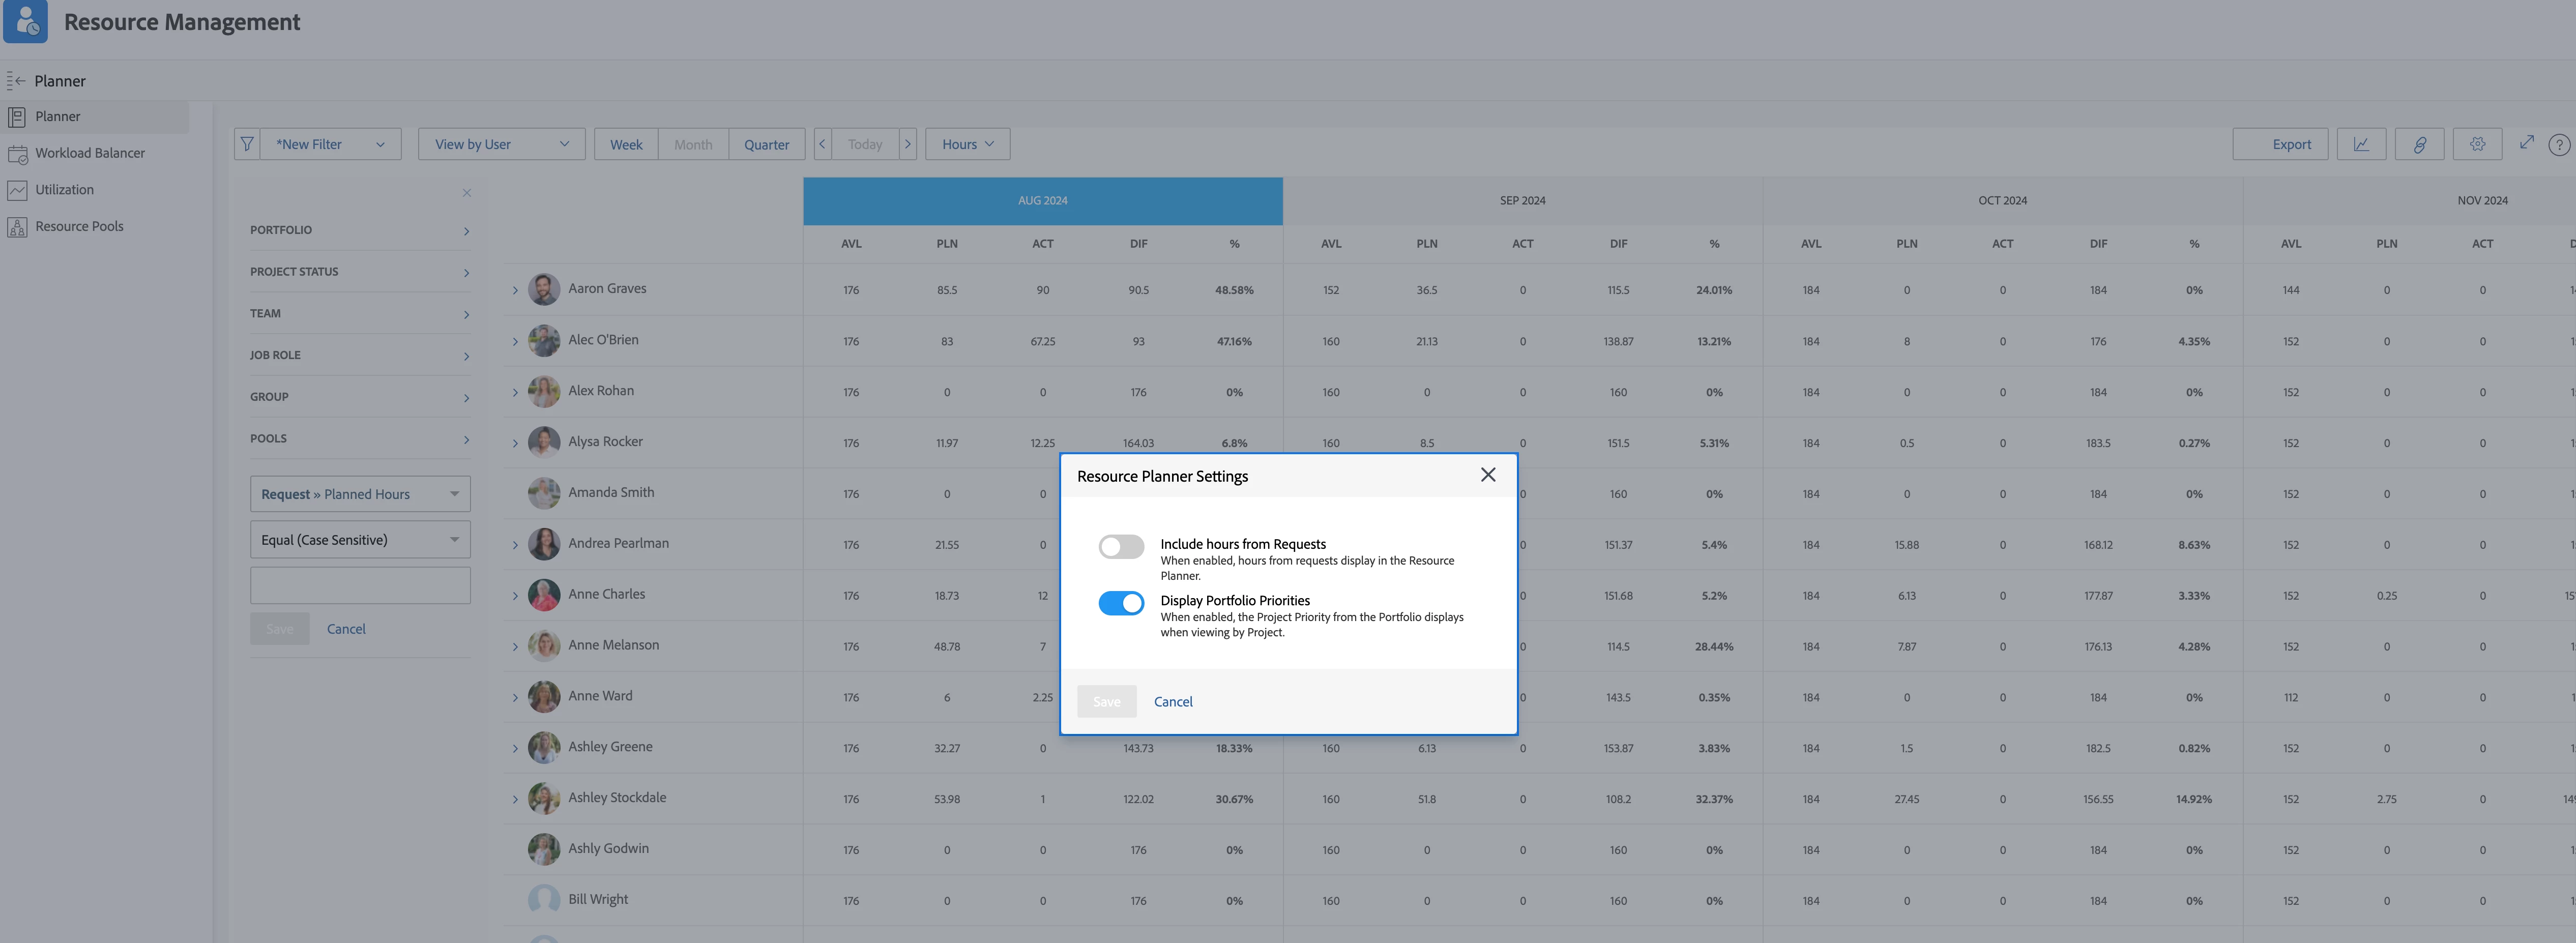Viewport: 2576px width, 943px height.
Task: Open the chart visualization icon button
Action: [x=2361, y=144]
